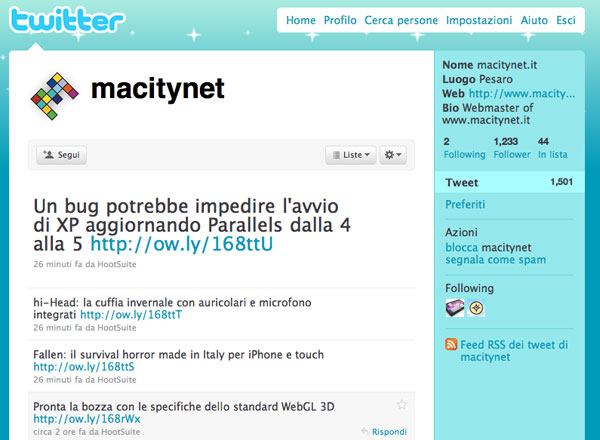
Task: Click the timestamp under Fallen tweet
Action: pos(57,380)
